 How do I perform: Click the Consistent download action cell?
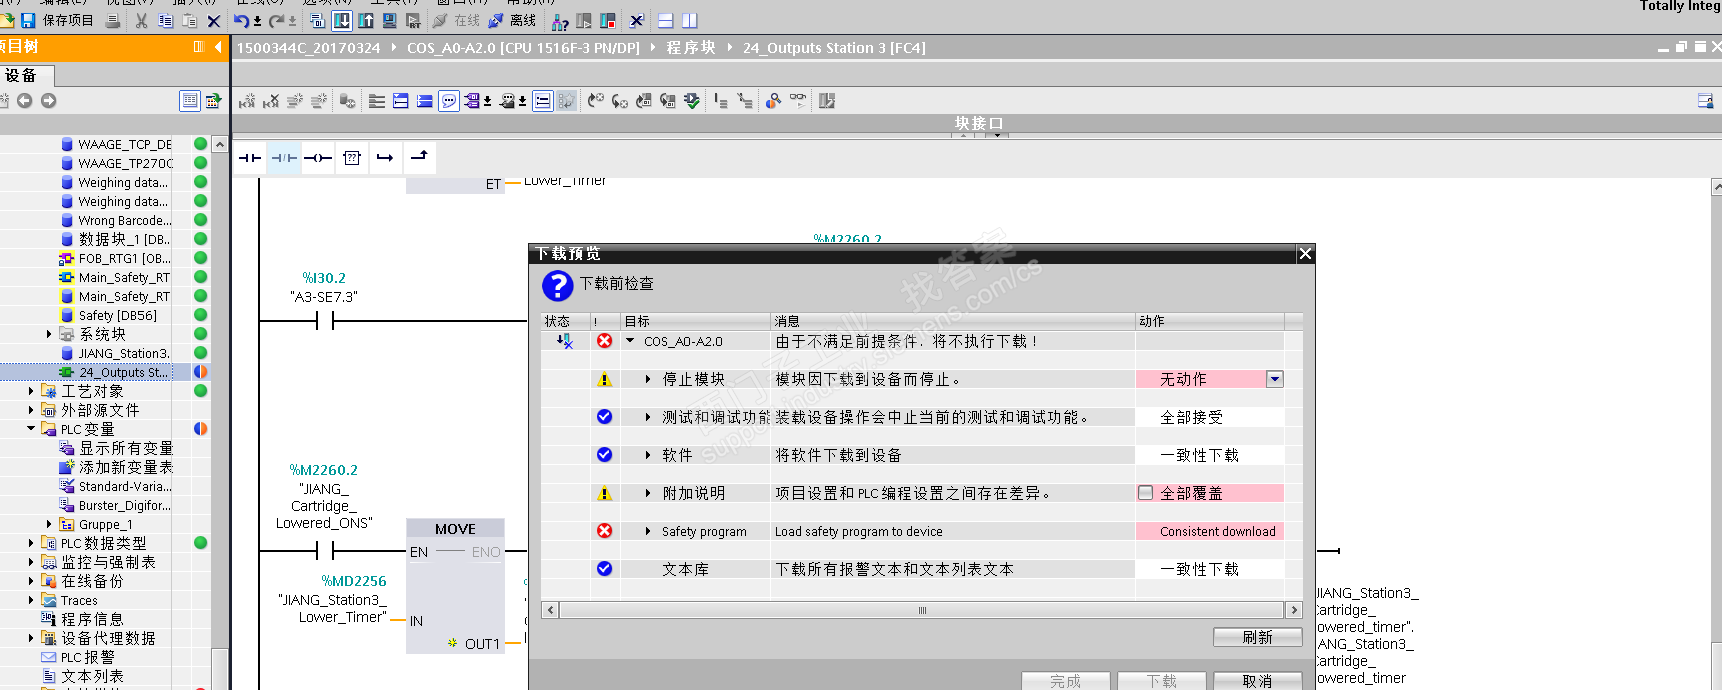1210,531
